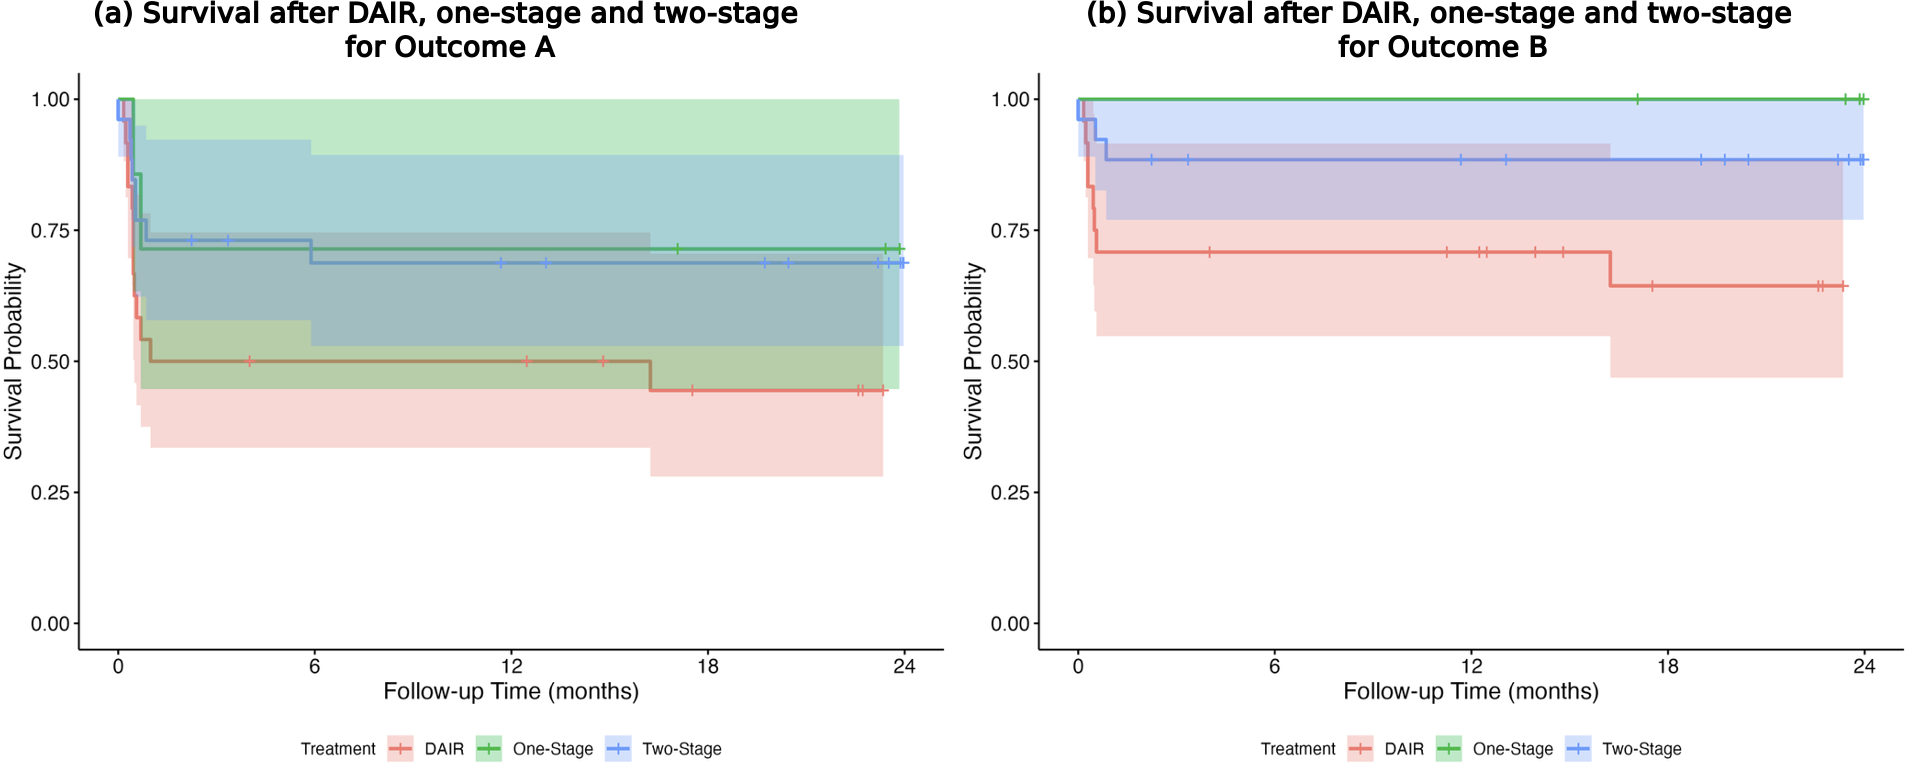Select the One-Stage legend swatch under Outcome A
The height and width of the screenshot is (764, 1908).
click(489, 748)
